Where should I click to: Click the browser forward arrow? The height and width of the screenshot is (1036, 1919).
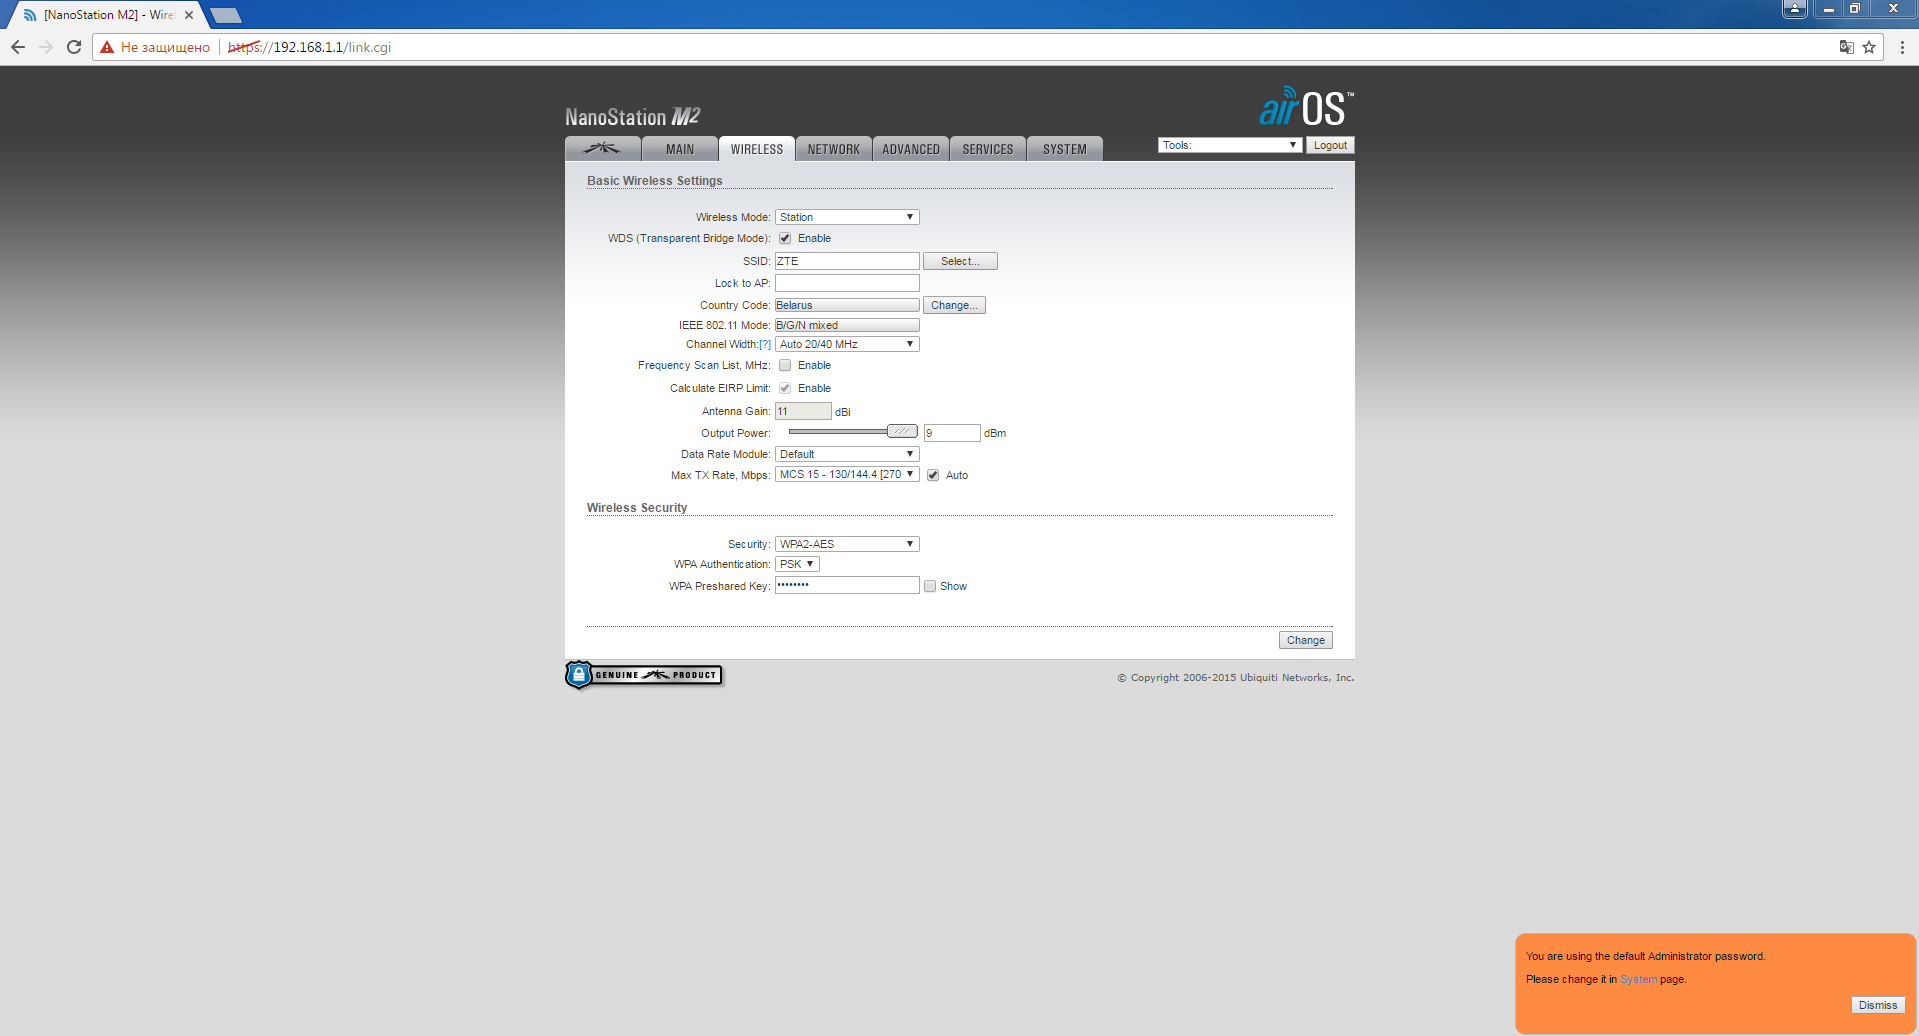pyautogui.click(x=46, y=47)
